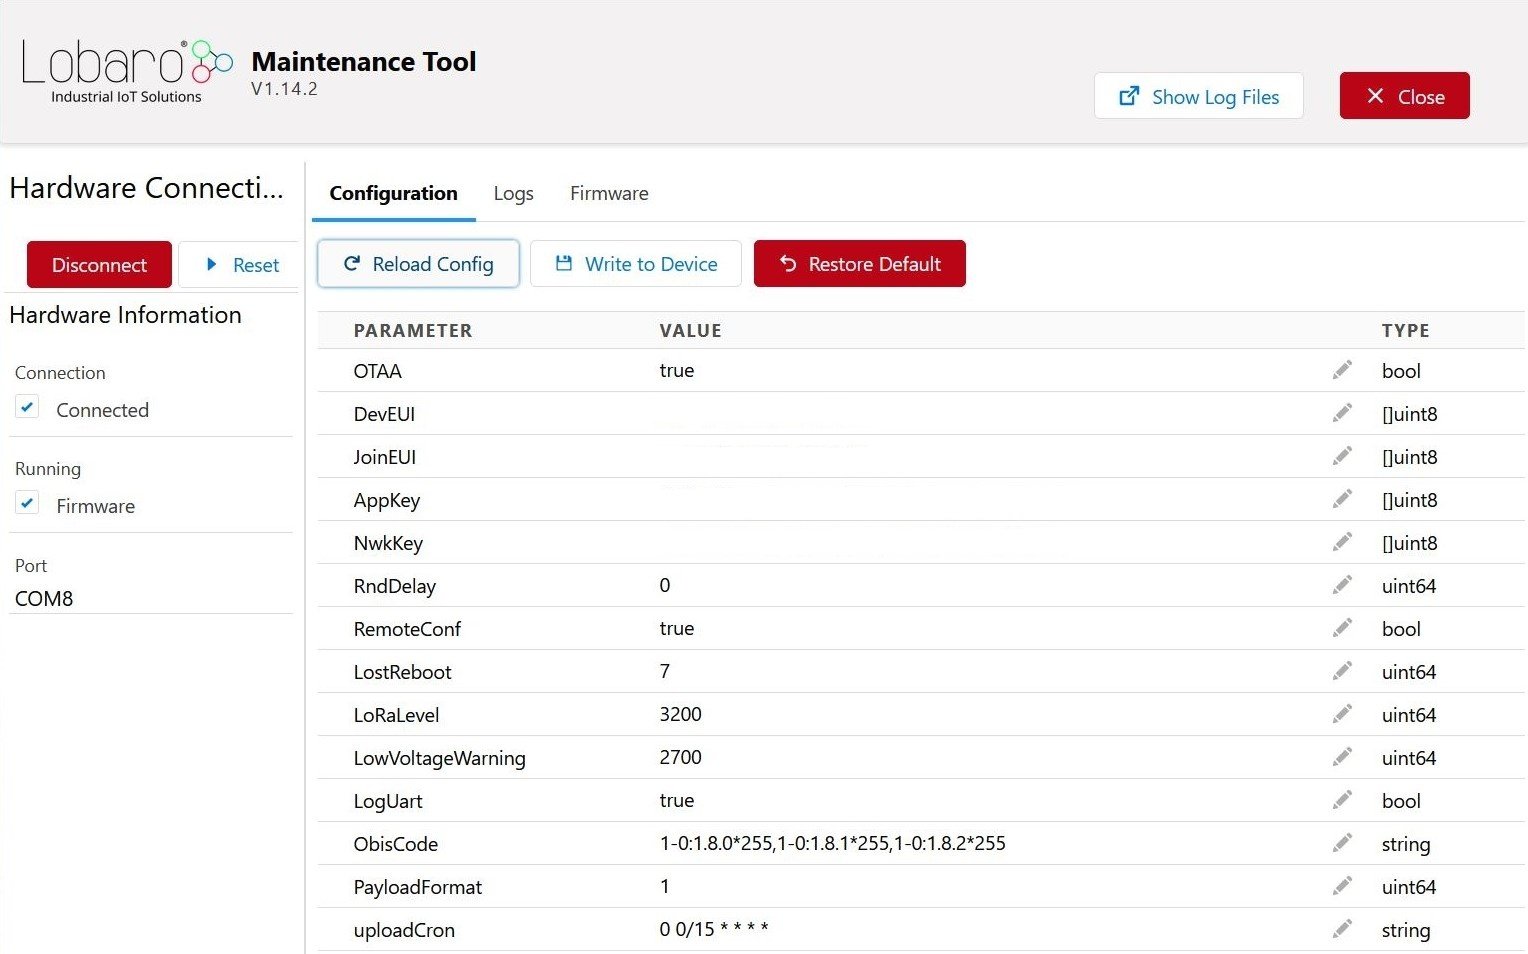Click the Disconnect button
Viewport: 1528px width, 954px height.
99,265
